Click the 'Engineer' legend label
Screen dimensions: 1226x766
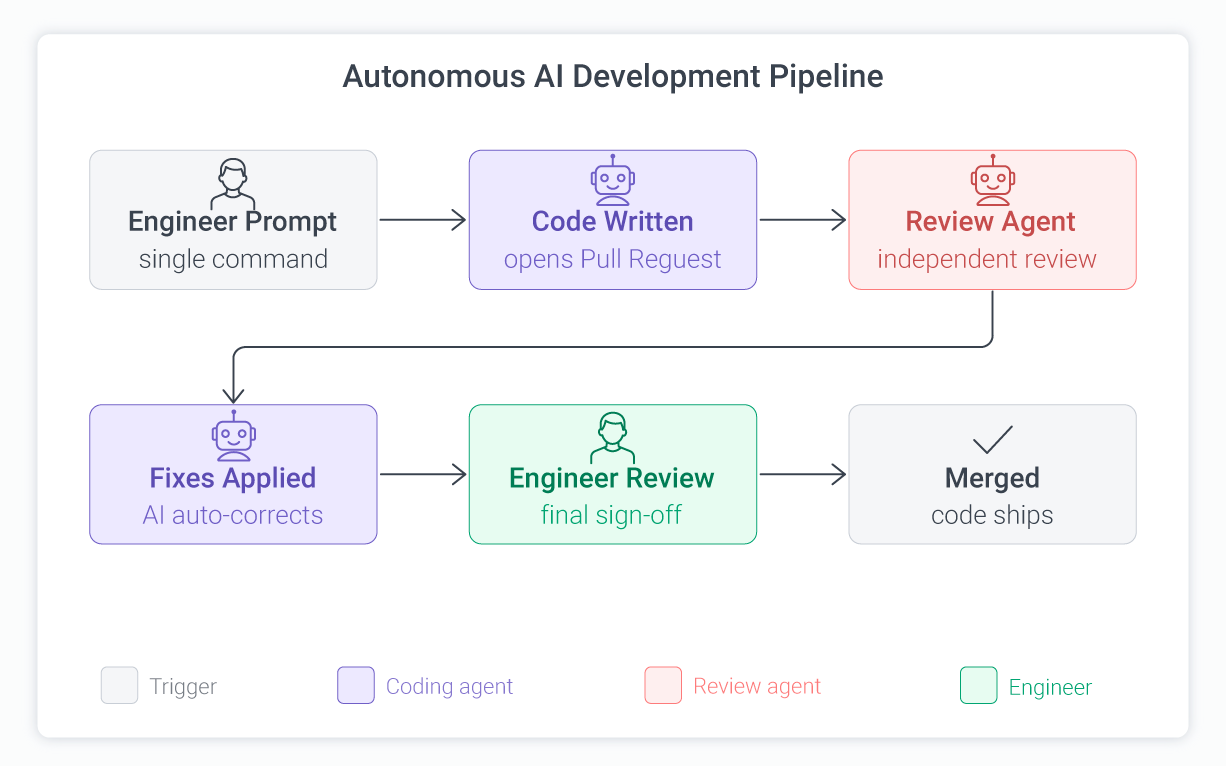tap(1050, 688)
